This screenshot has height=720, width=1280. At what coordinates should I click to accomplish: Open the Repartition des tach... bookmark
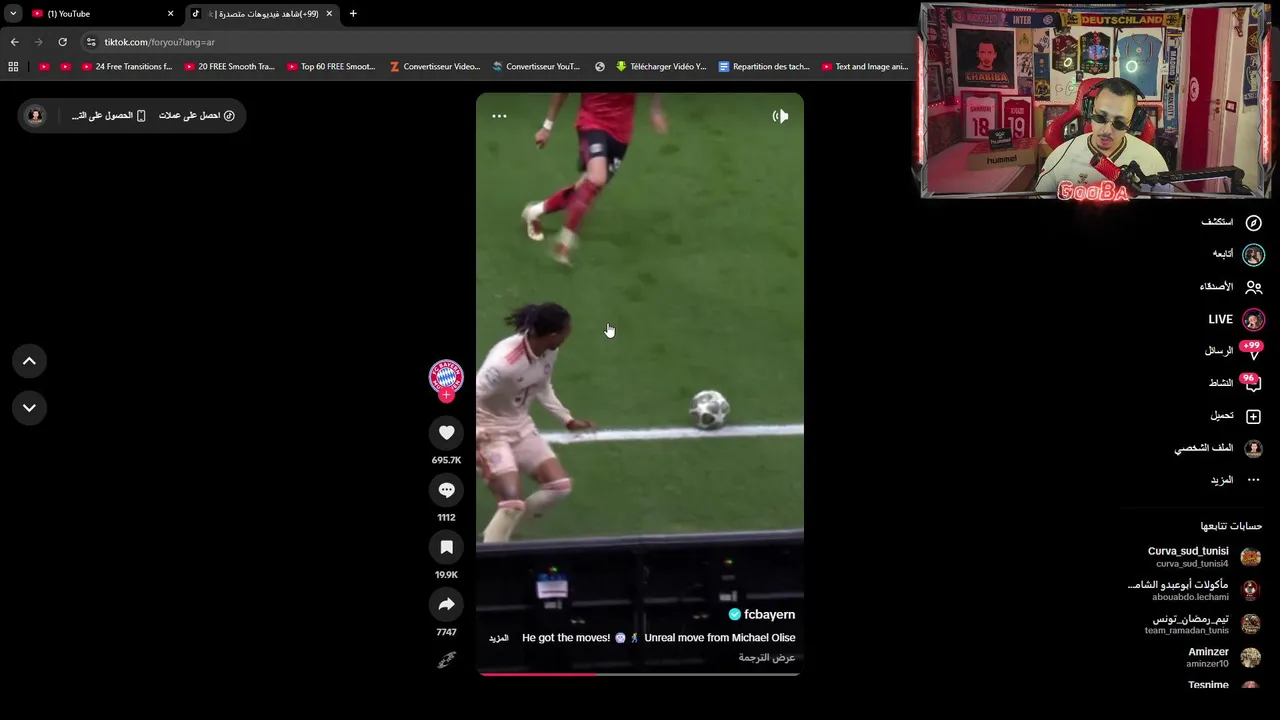coord(764,67)
